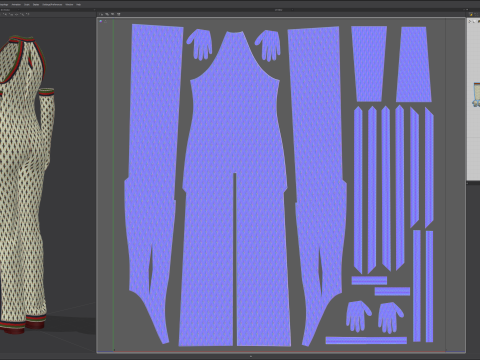
Task: Click the last icon in UV window toolbar
Action: pos(118,14)
